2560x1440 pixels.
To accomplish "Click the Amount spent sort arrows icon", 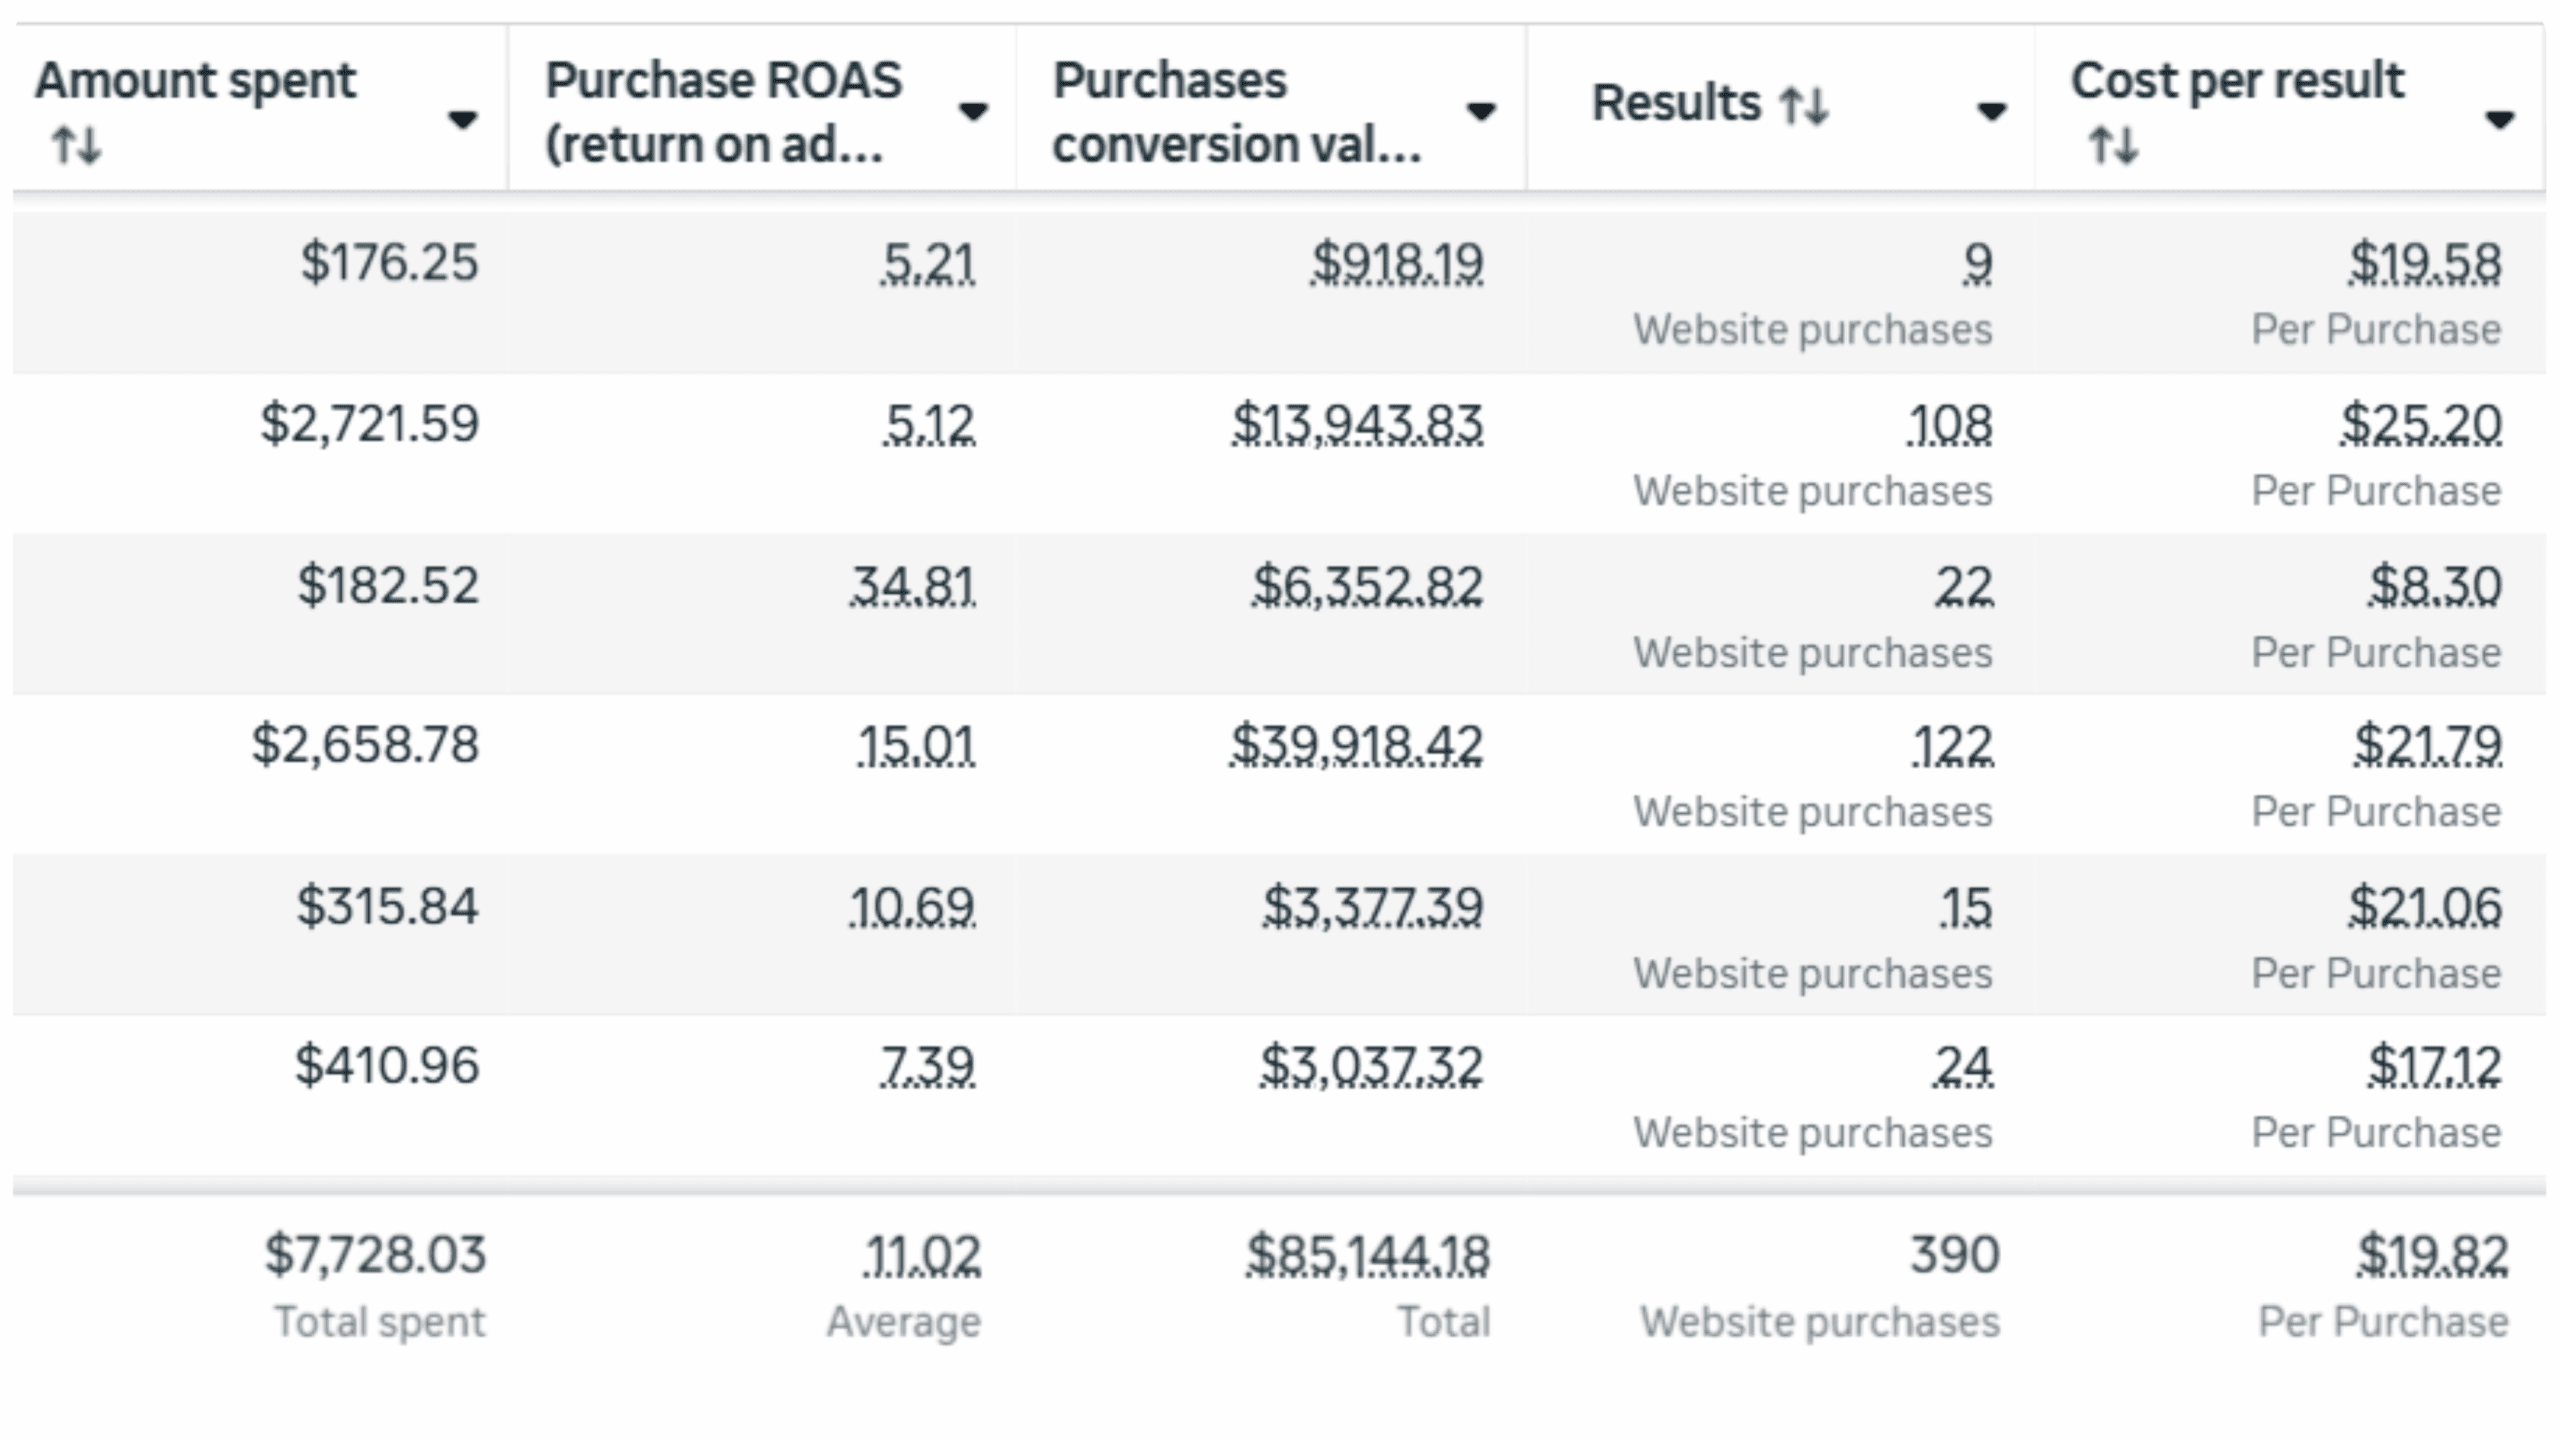I will pyautogui.click(x=76, y=146).
